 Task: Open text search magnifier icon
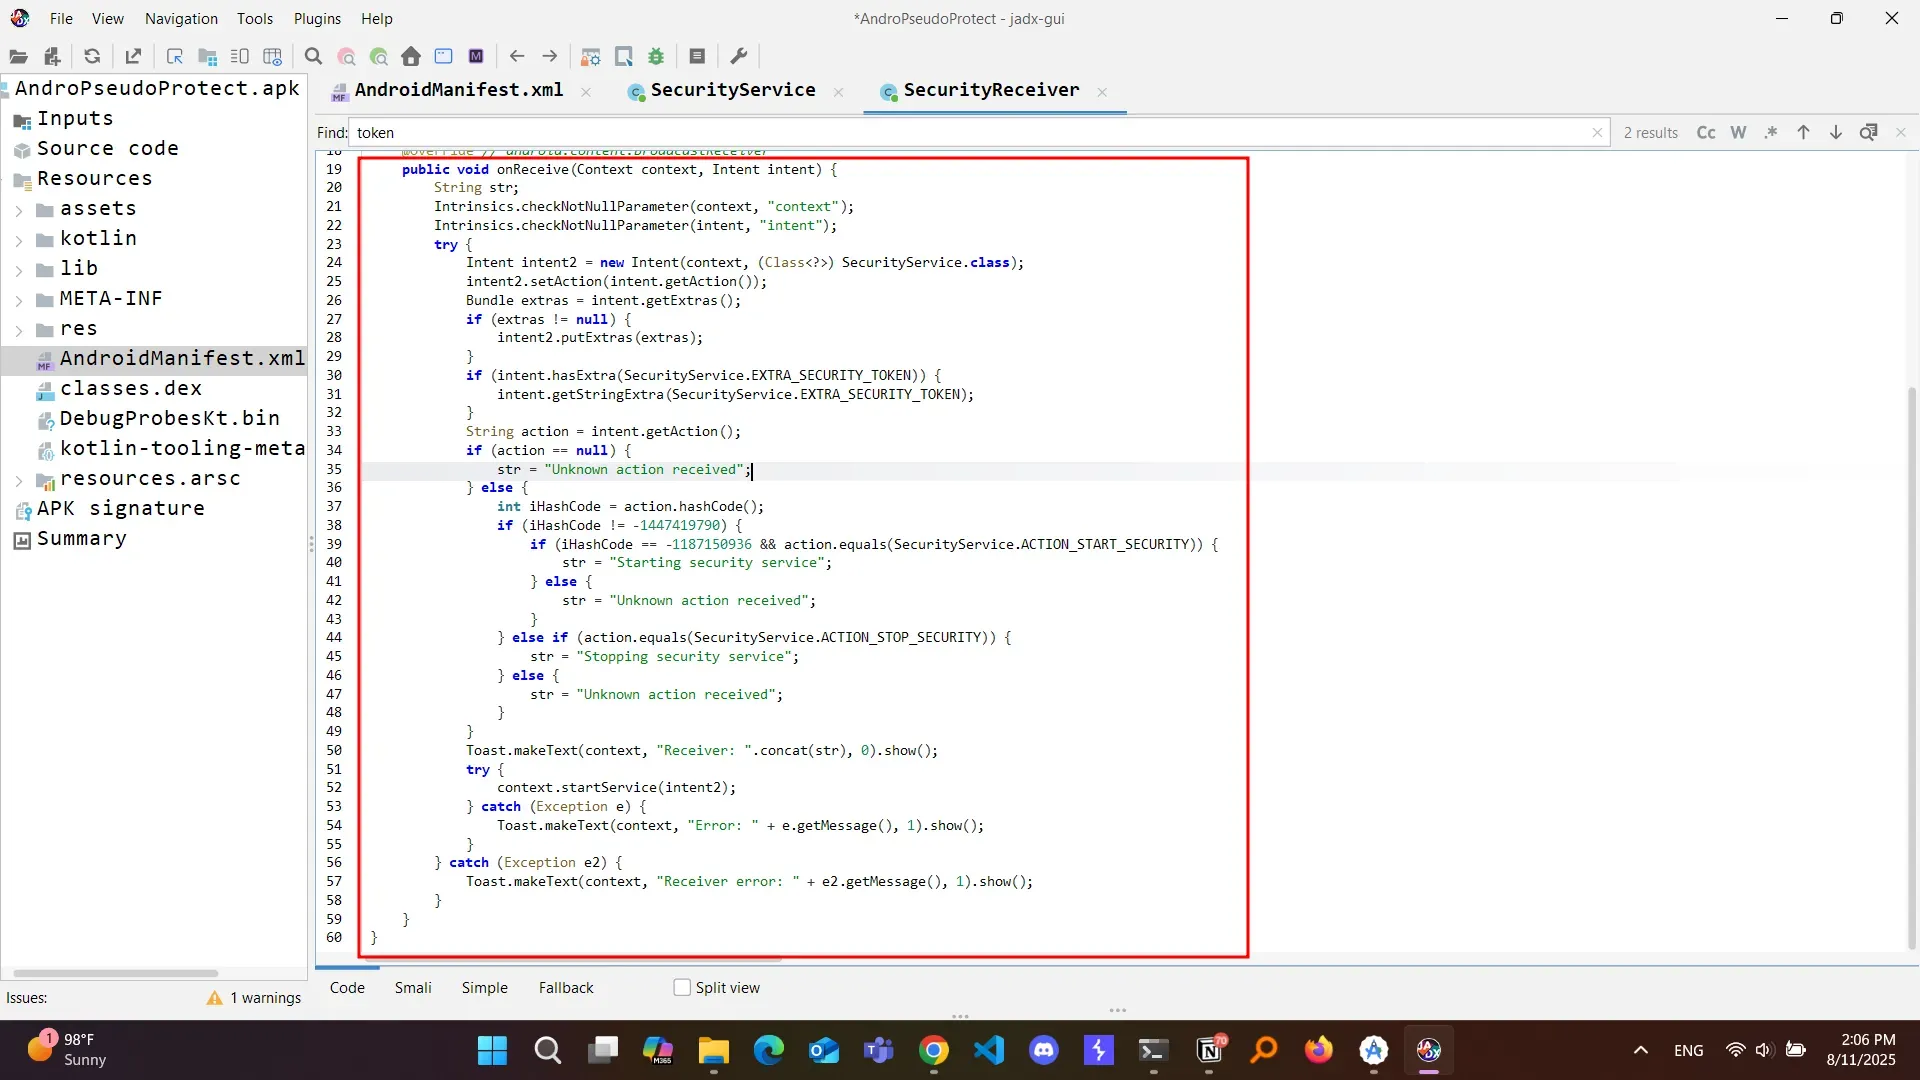point(313,57)
